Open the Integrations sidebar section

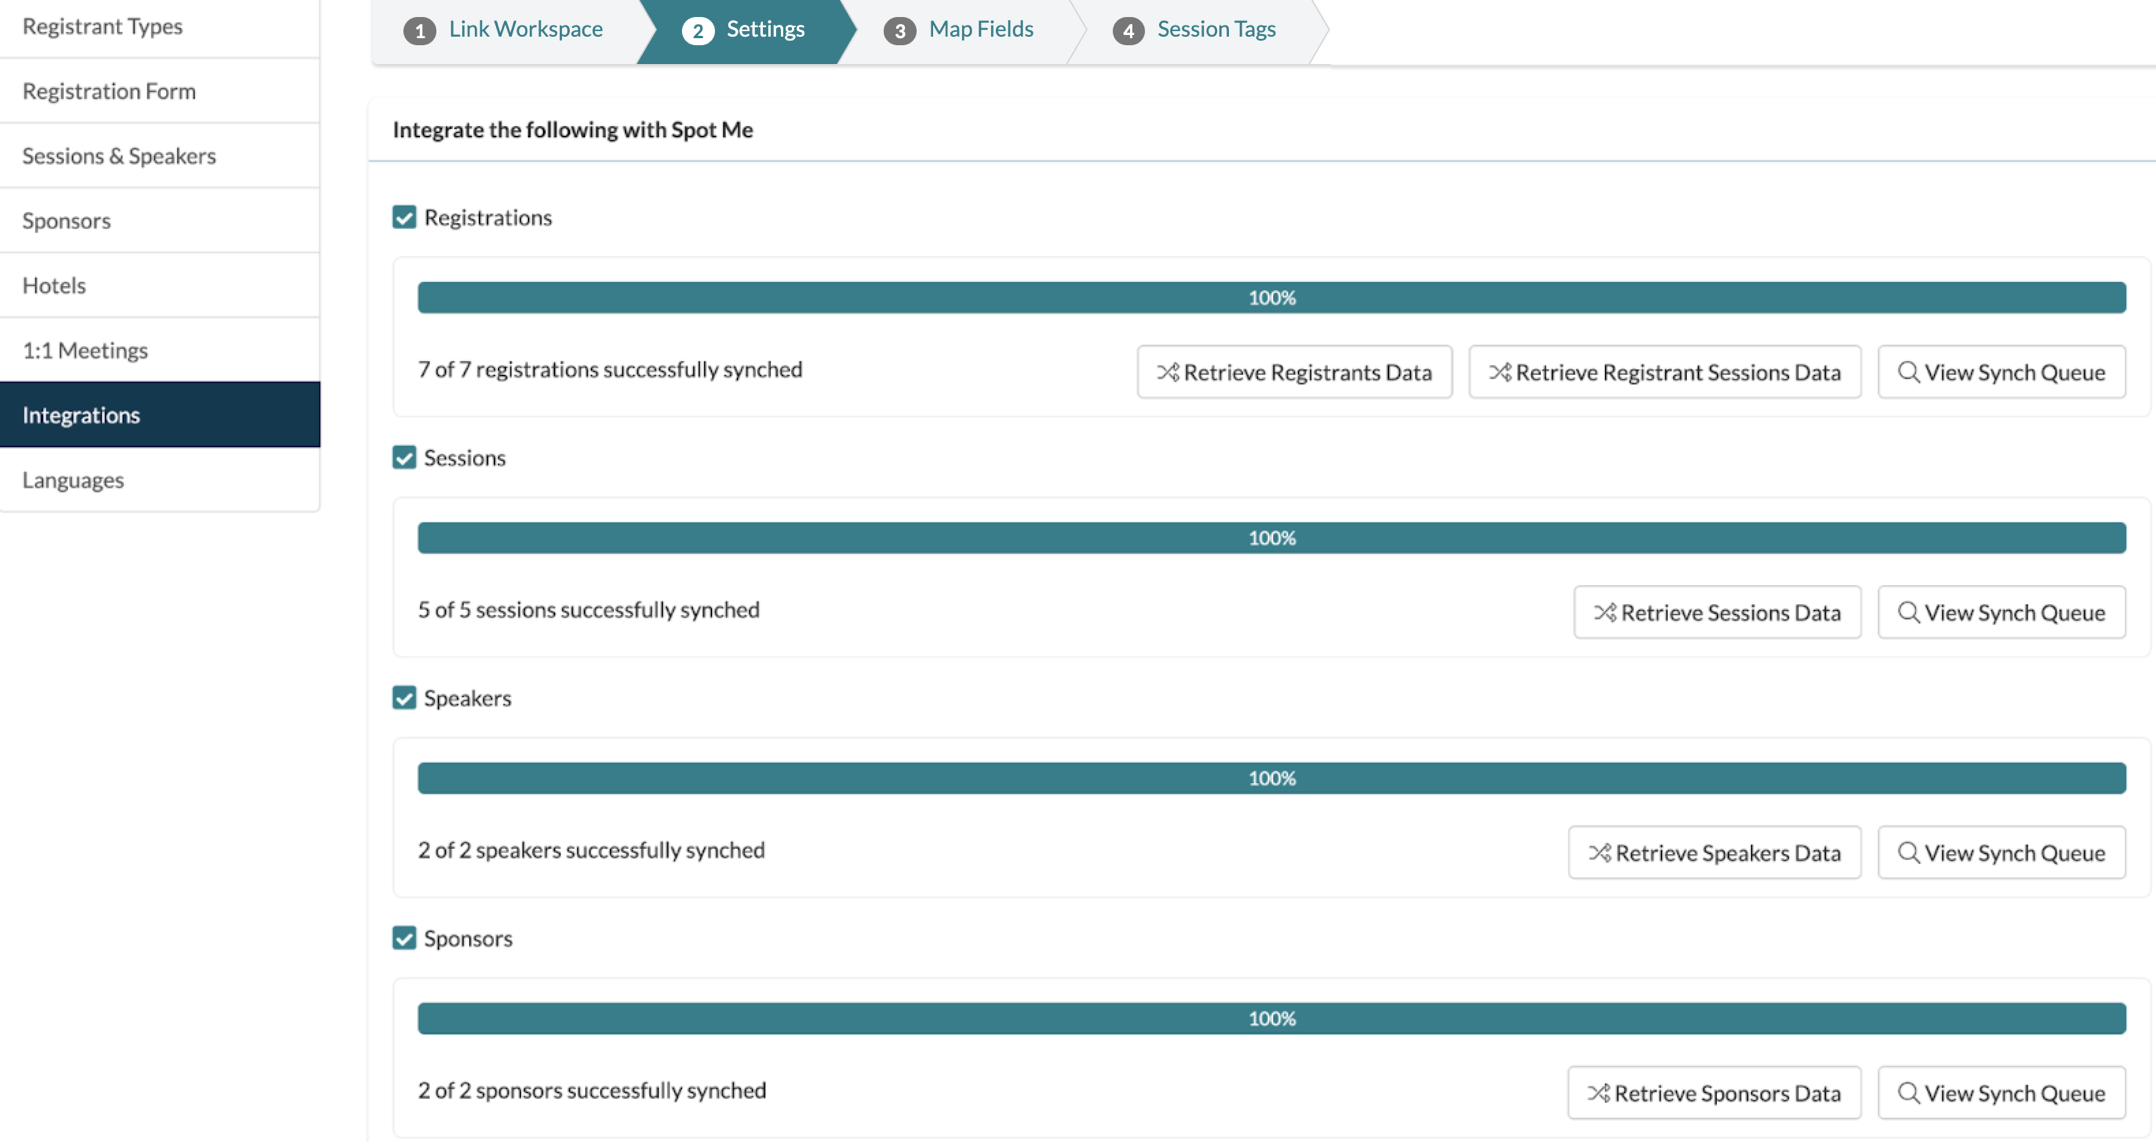pos(80,414)
